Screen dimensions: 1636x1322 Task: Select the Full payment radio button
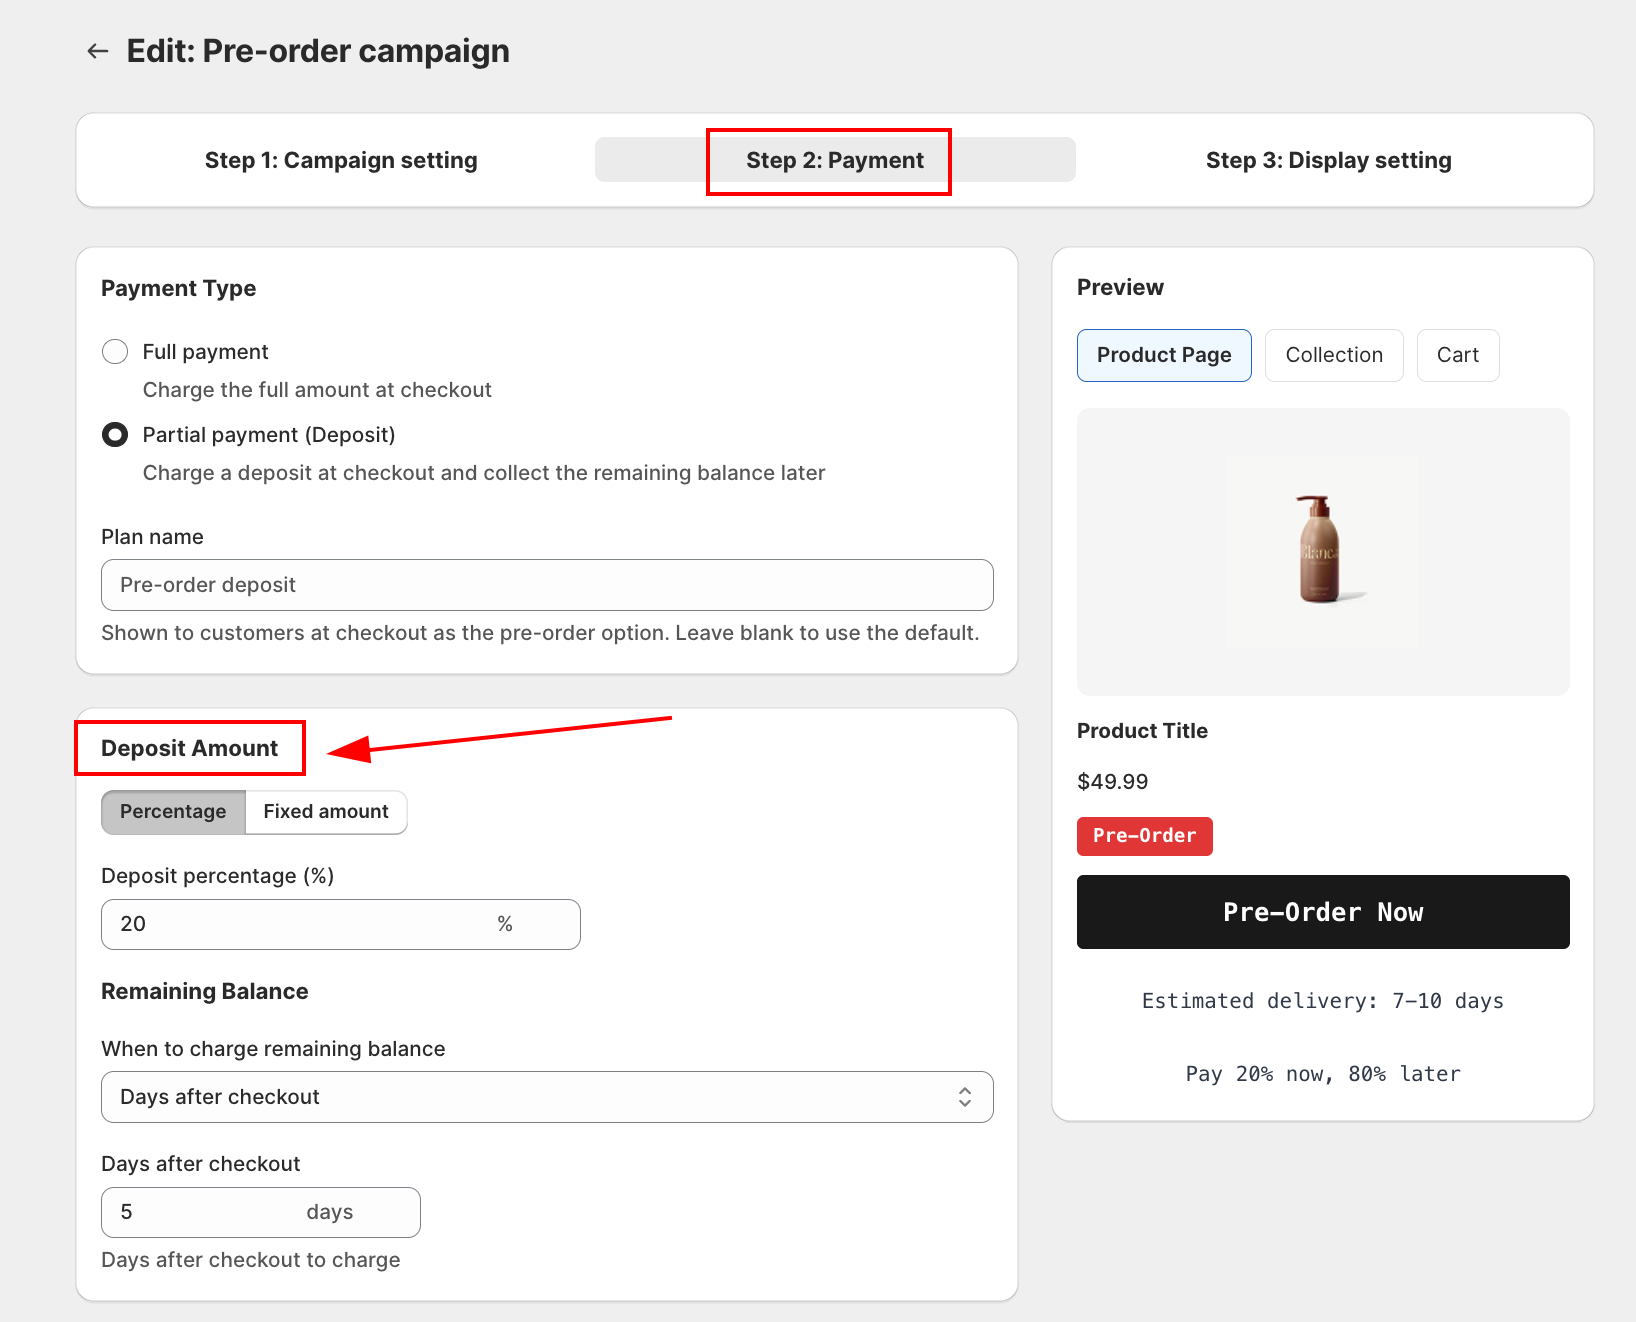coord(115,352)
